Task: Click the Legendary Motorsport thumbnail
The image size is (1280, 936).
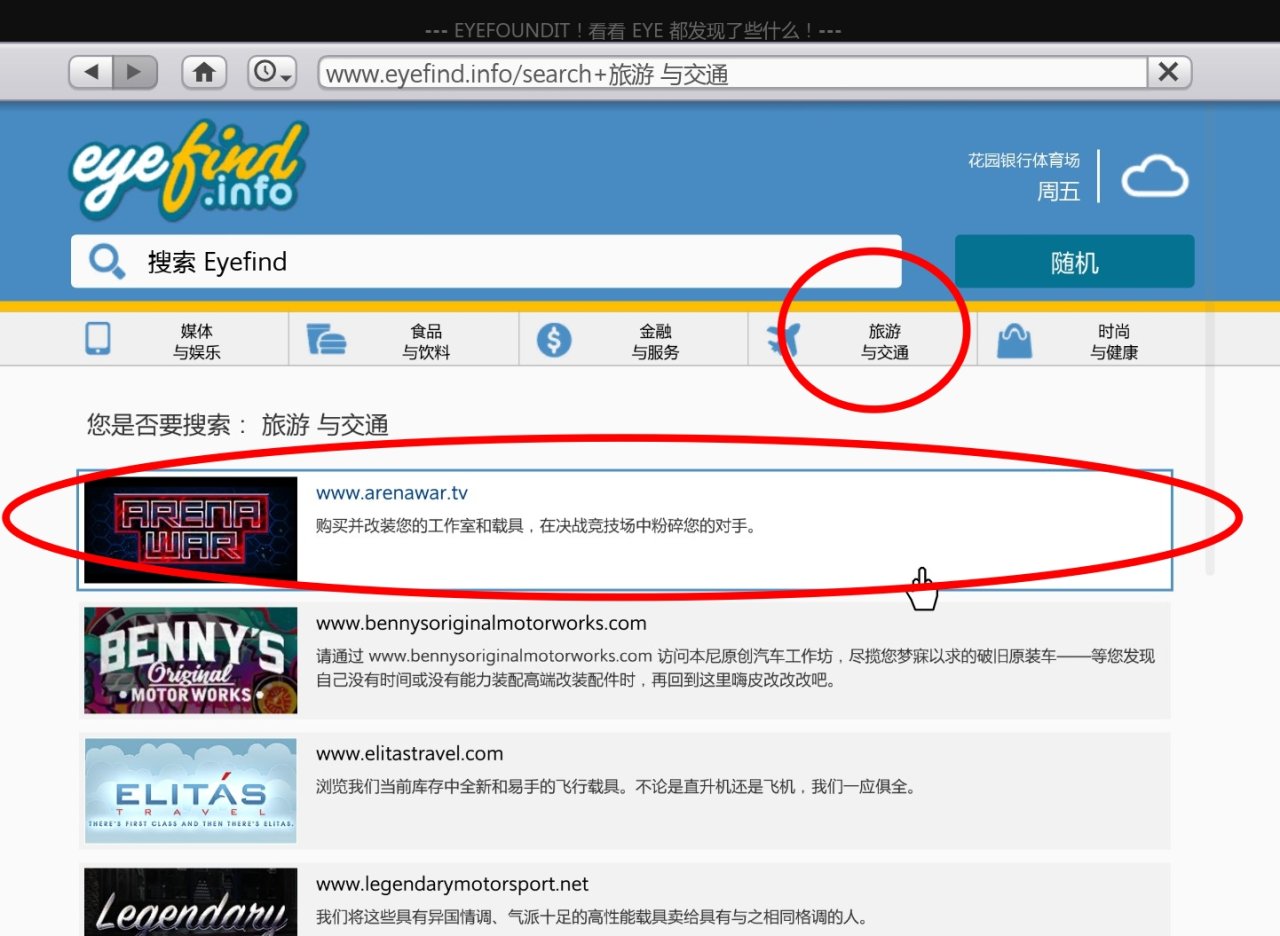Action: [191, 902]
